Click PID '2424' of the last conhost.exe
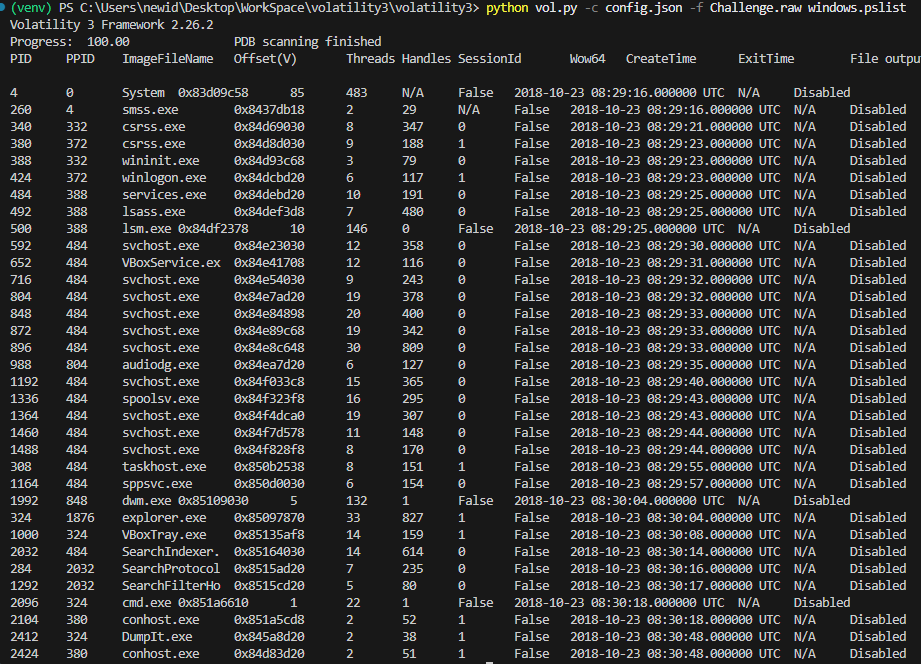Image resolution: width=921 pixels, height=664 pixels. tap(24, 654)
